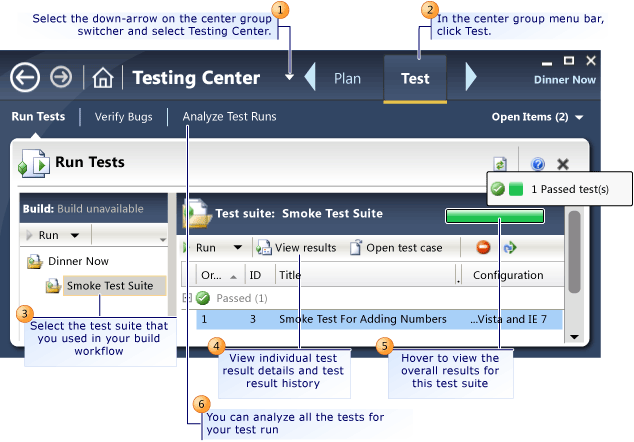634x442 pixels.
Task: Click the scrollbar down arrow
Action: point(574,336)
